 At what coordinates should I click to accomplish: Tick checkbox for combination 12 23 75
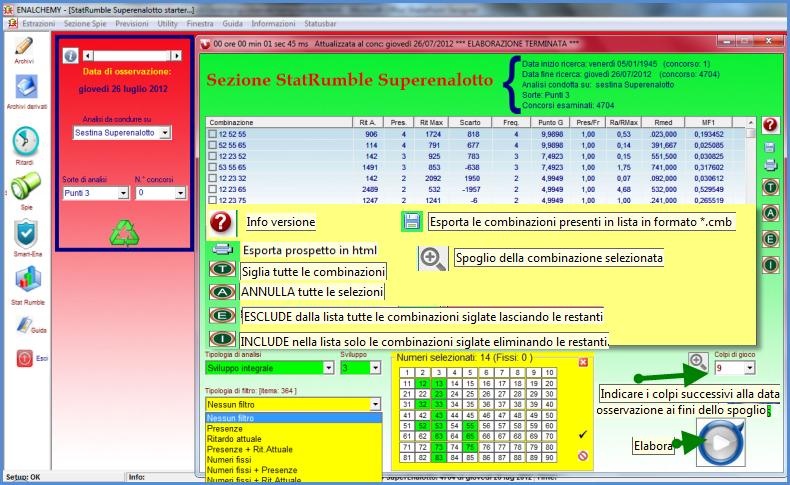[x=213, y=200]
